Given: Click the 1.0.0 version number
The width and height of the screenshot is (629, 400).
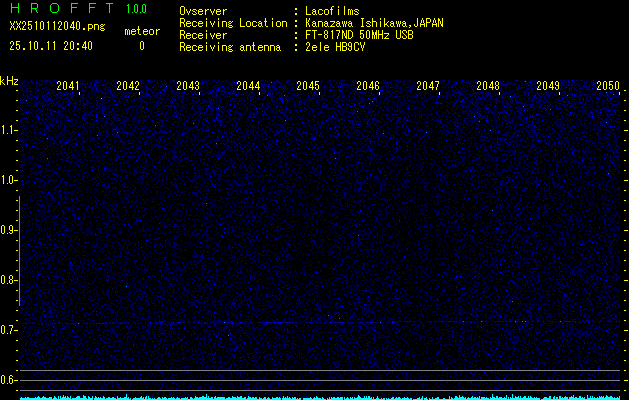Looking at the screenshot, I should click(136, 9).
